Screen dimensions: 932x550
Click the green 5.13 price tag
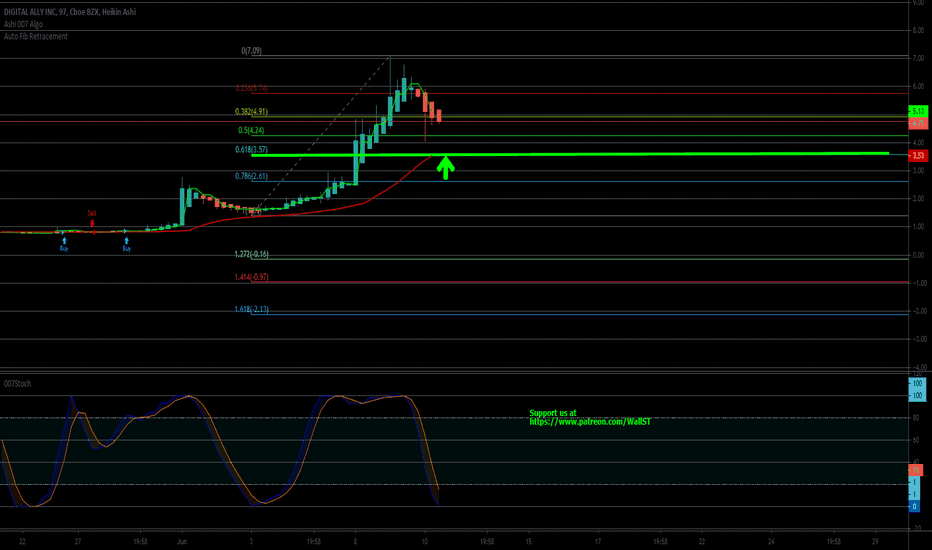(x=918, y=111)
